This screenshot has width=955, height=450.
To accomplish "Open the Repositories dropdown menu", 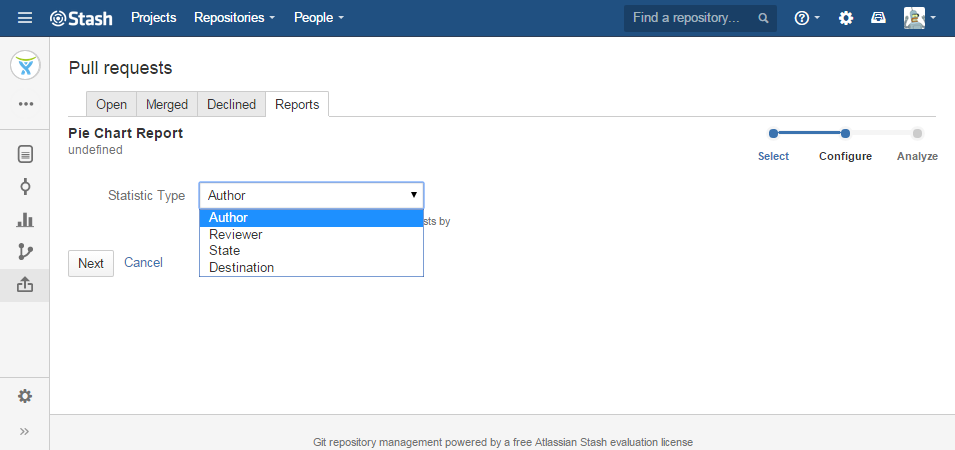I will pos(234,18).
